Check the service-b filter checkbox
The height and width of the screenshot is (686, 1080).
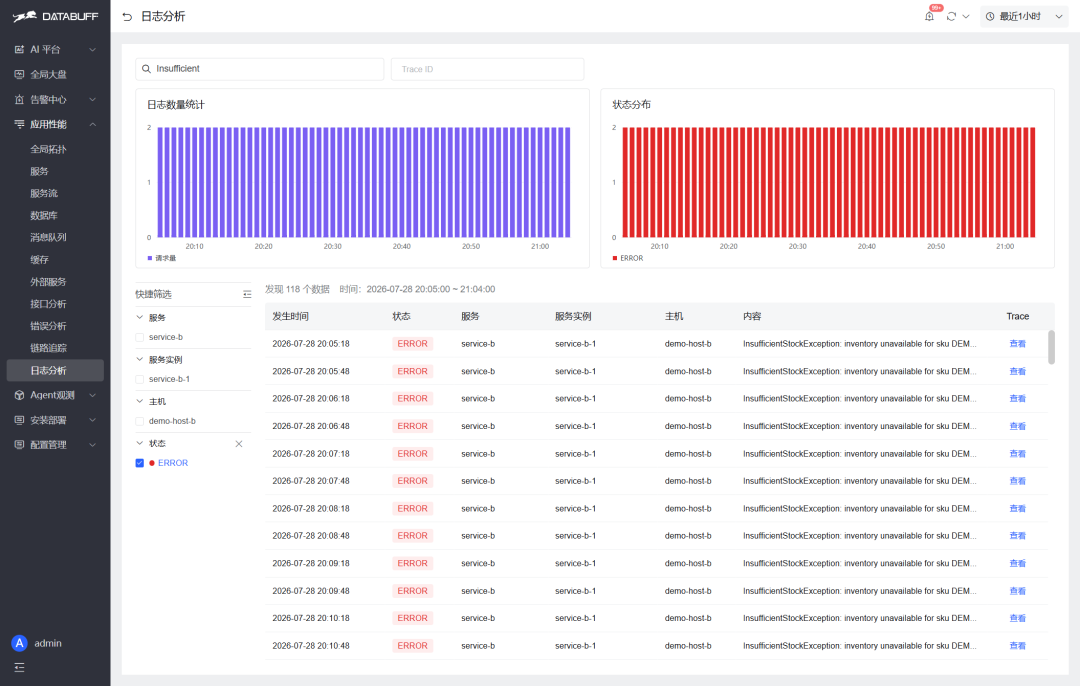pos(140,337)
